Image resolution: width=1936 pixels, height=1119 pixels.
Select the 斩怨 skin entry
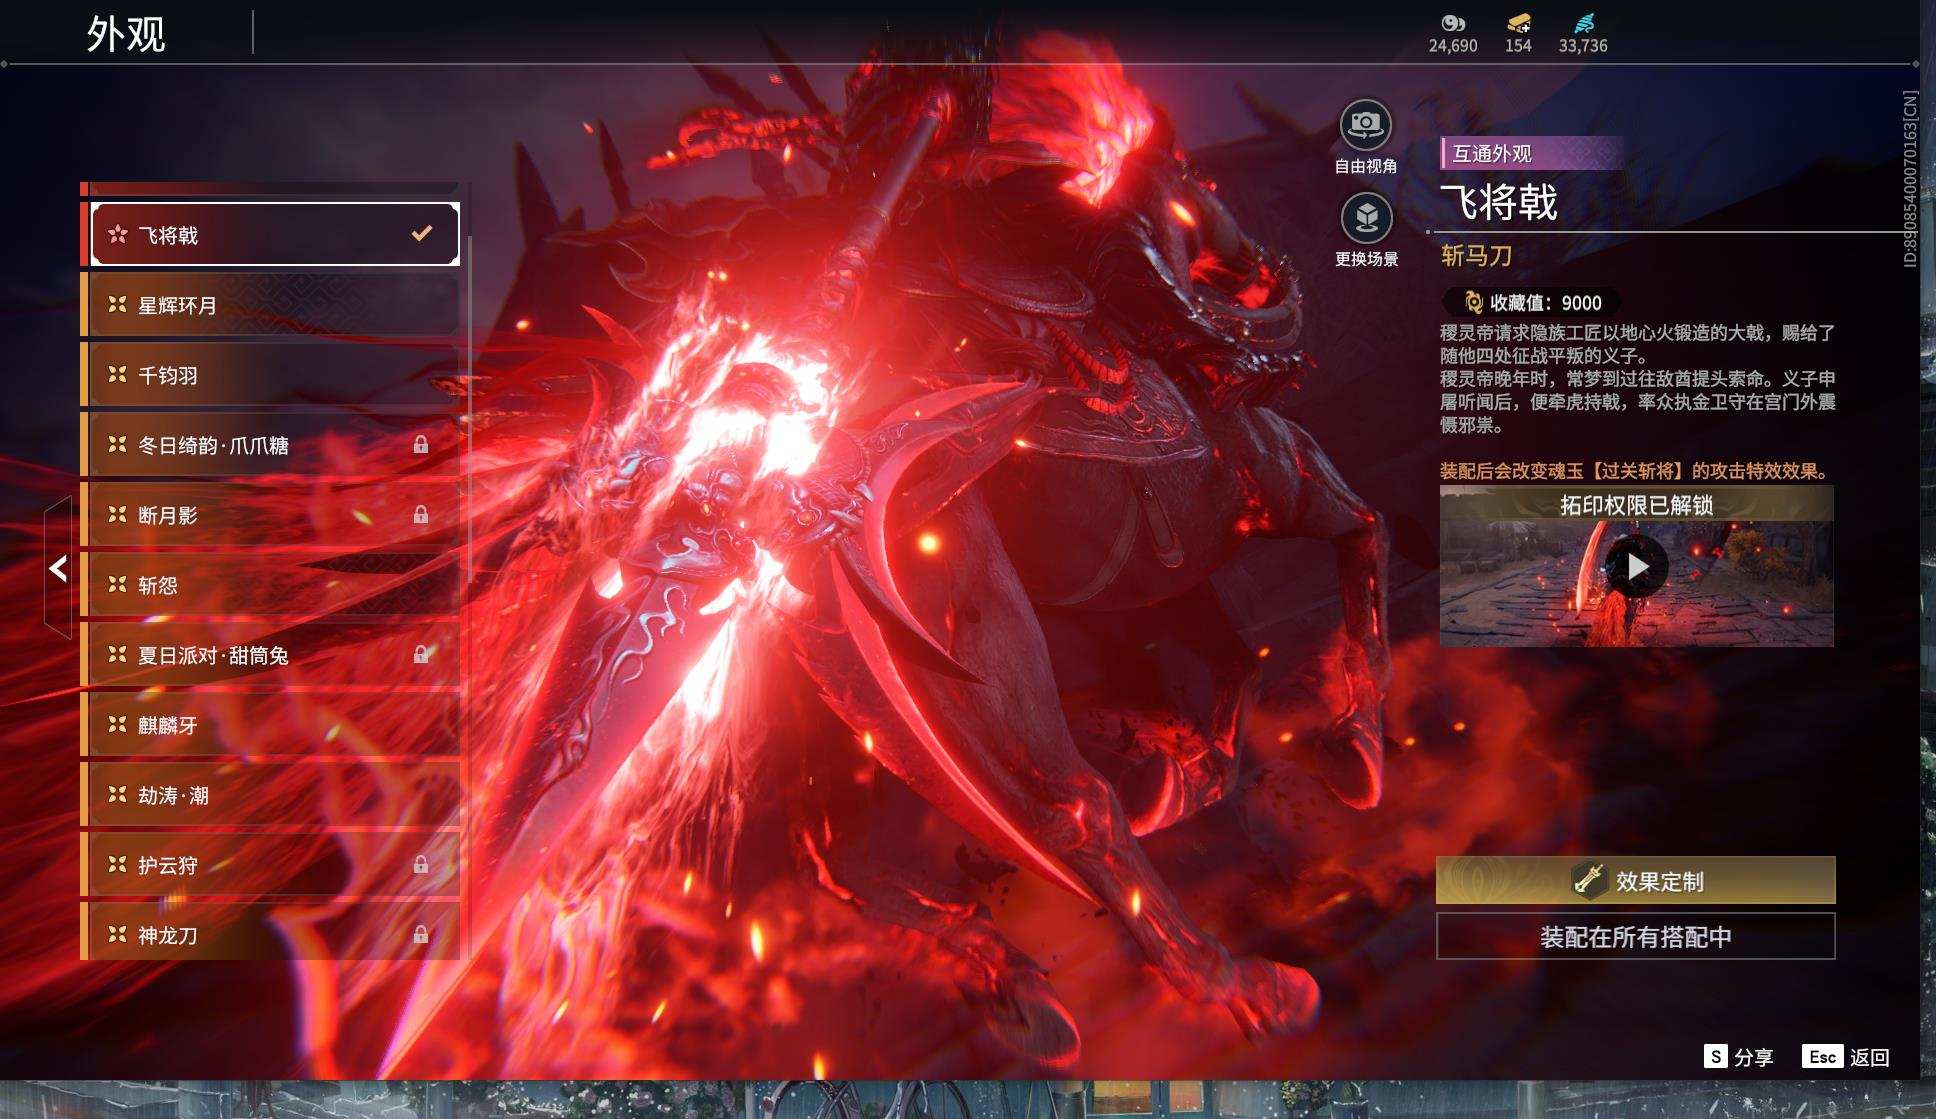273,585
